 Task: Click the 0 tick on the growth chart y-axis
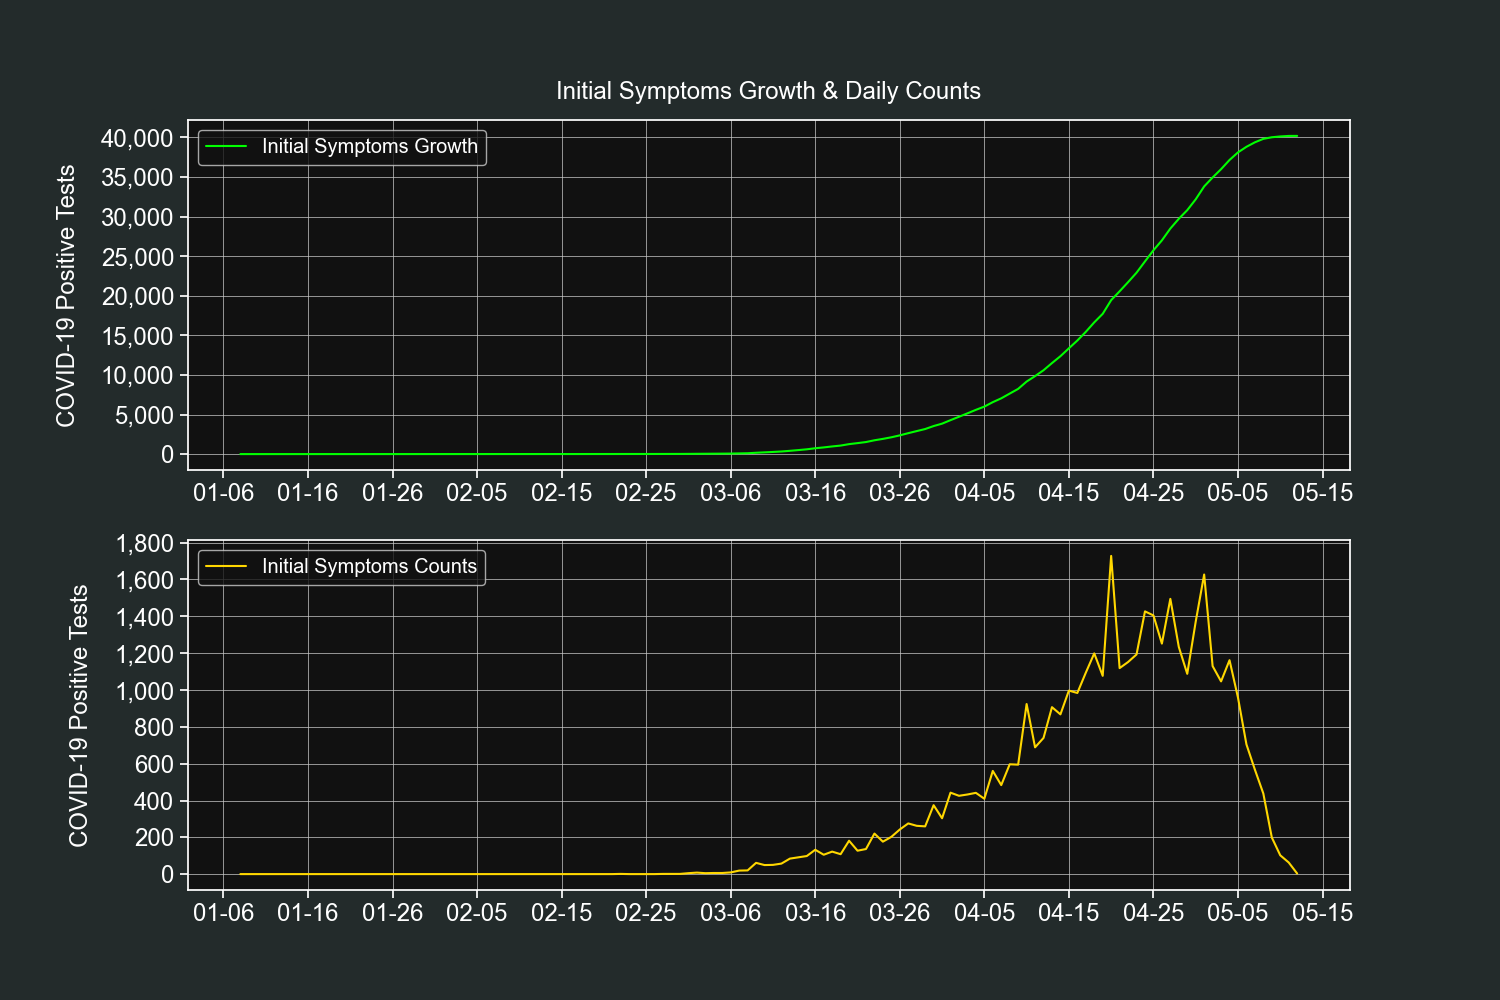167,455
